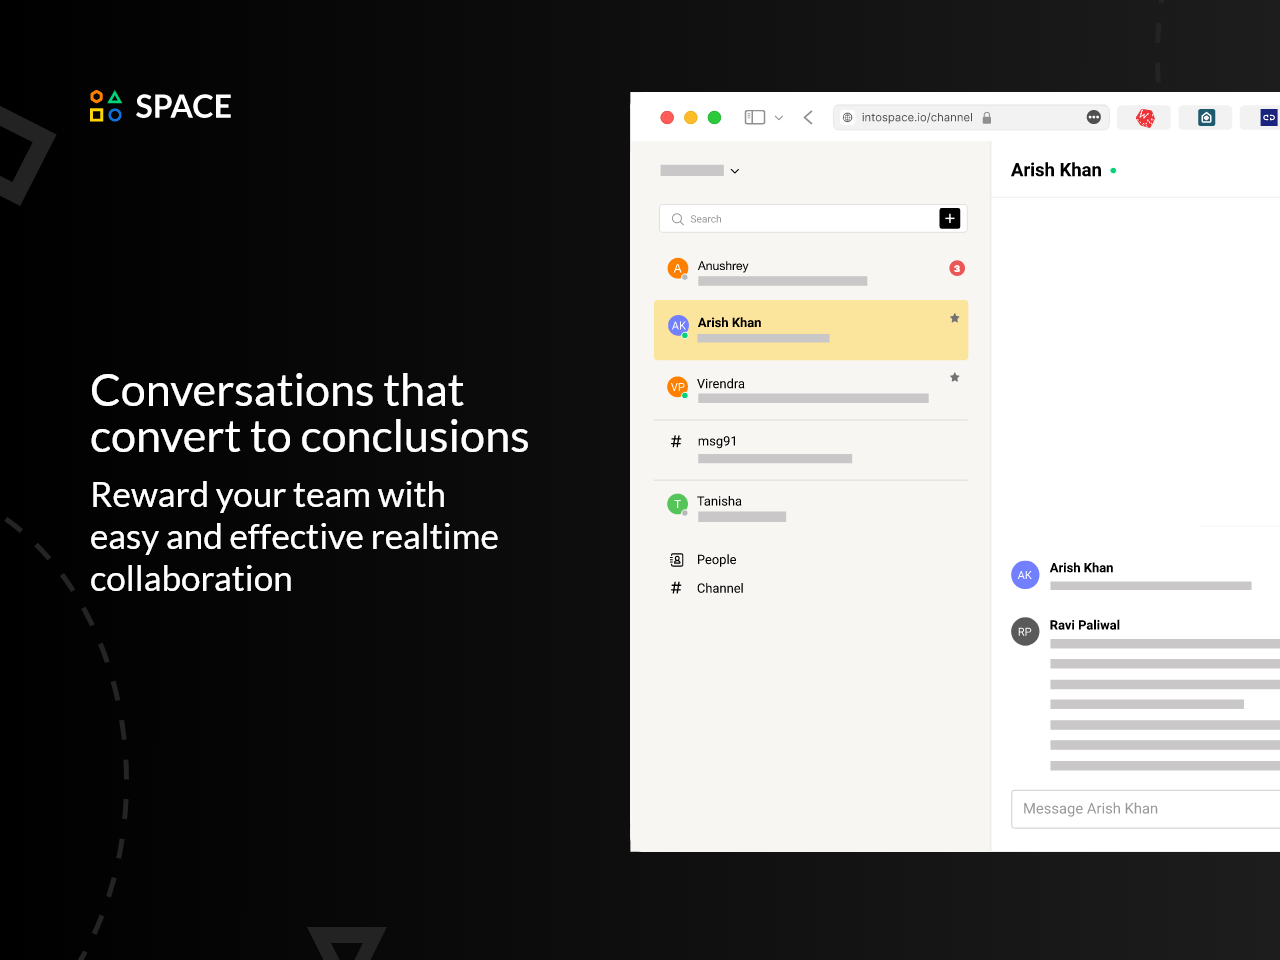
Task: Toggle the browser sidebar panel icon
Action: (754, 117)
